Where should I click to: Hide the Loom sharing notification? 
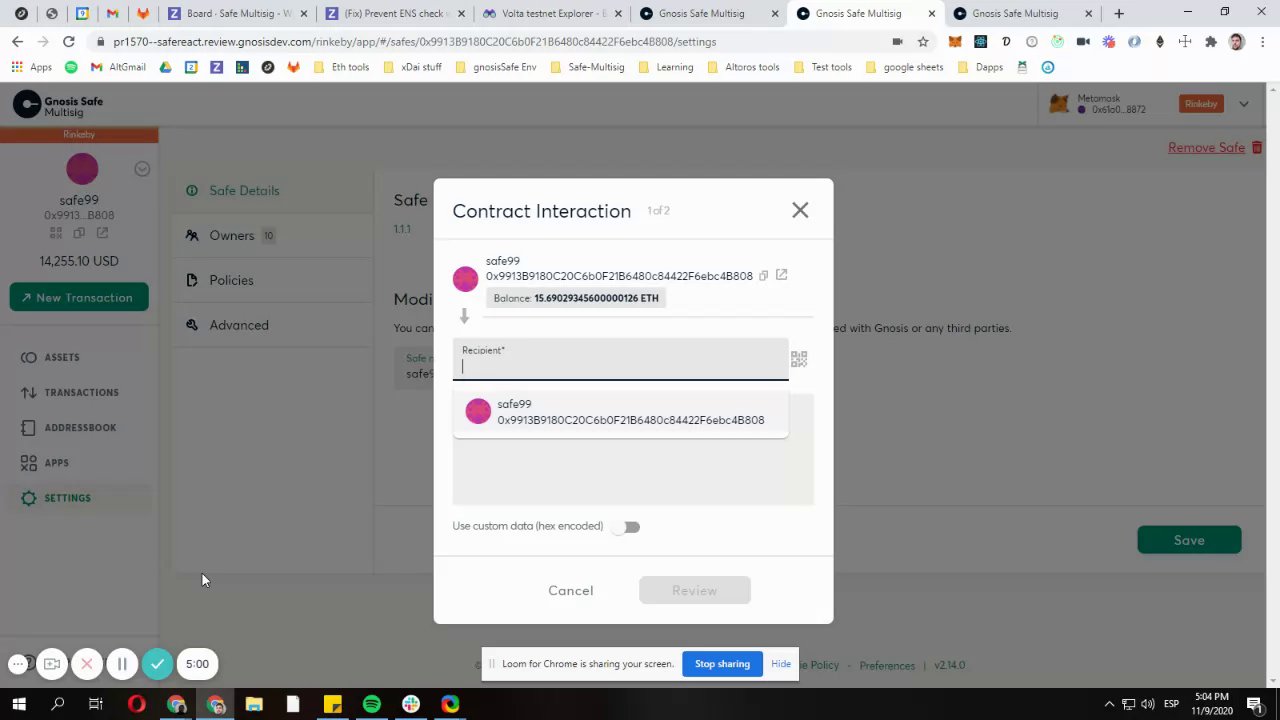click(781, 664)
